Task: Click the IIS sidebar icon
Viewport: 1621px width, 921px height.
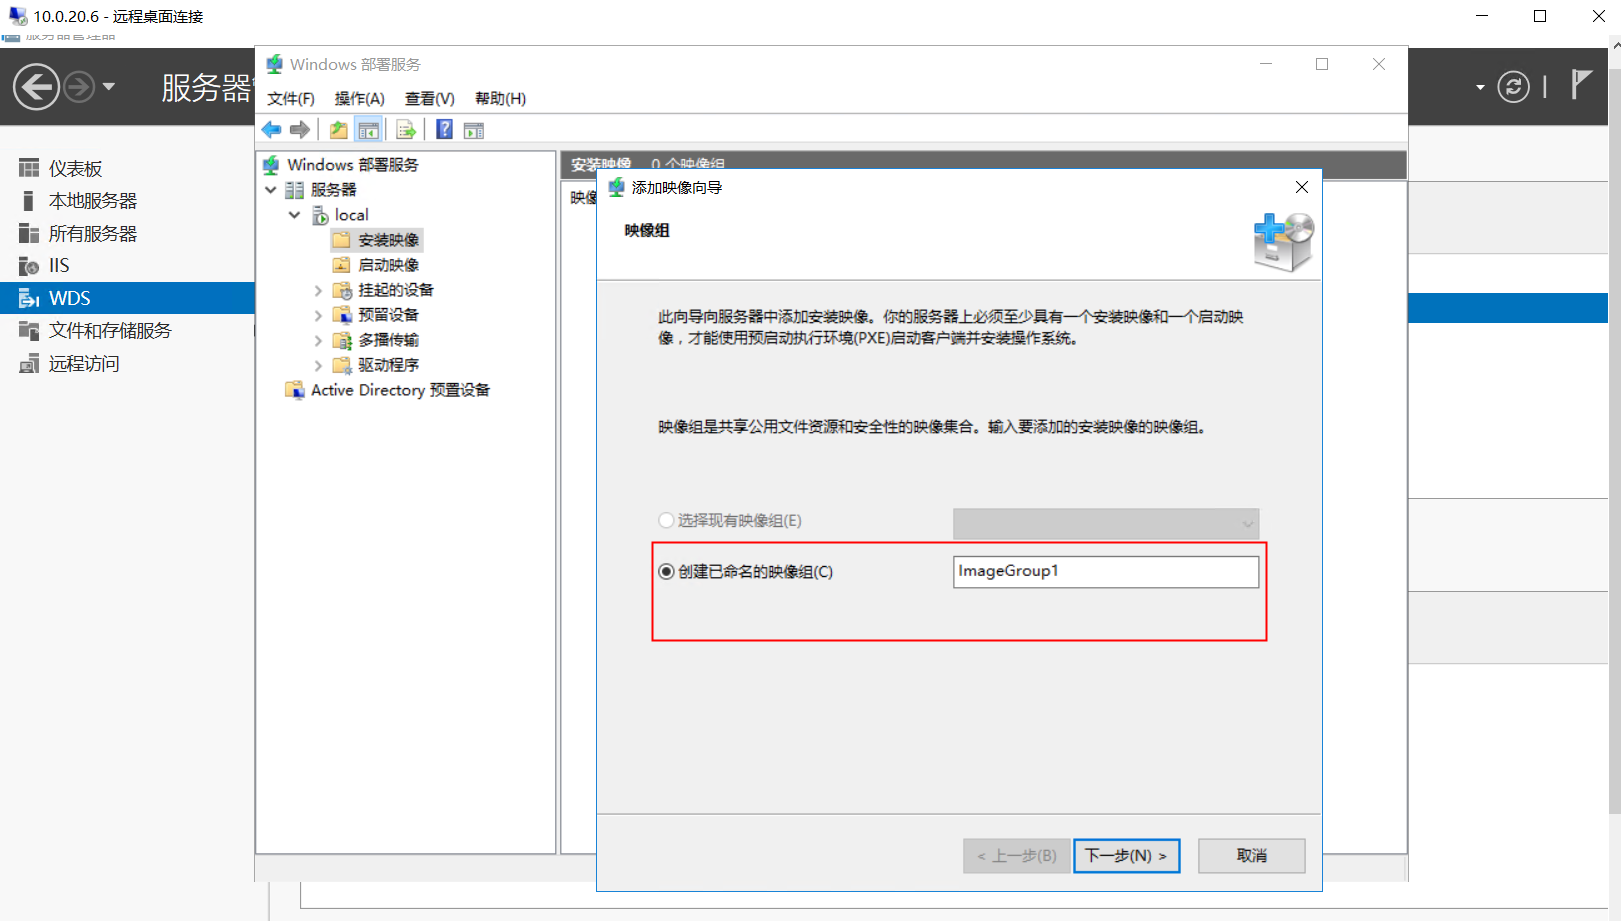Action: [x=29, y=266]
